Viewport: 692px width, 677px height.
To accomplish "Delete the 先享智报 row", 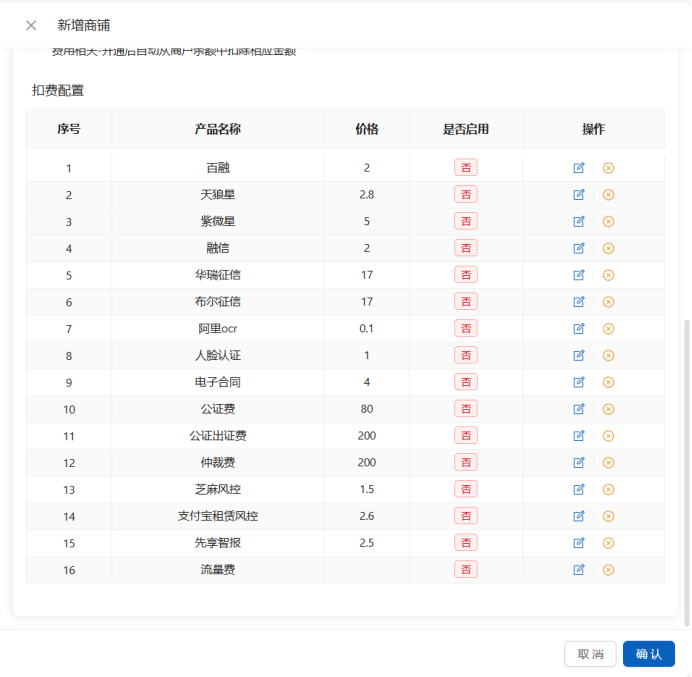I will [608, 543].
